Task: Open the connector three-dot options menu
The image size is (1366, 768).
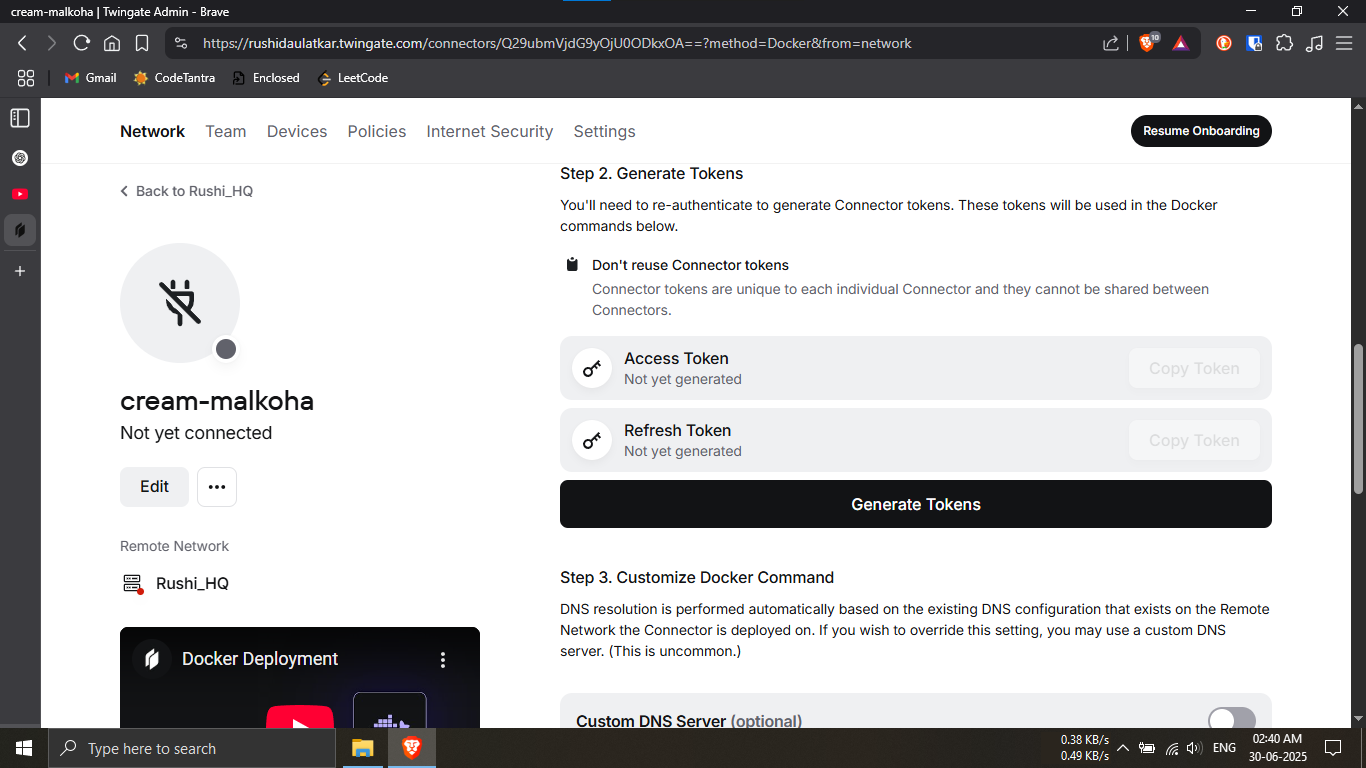Action: tap(217, 487)
